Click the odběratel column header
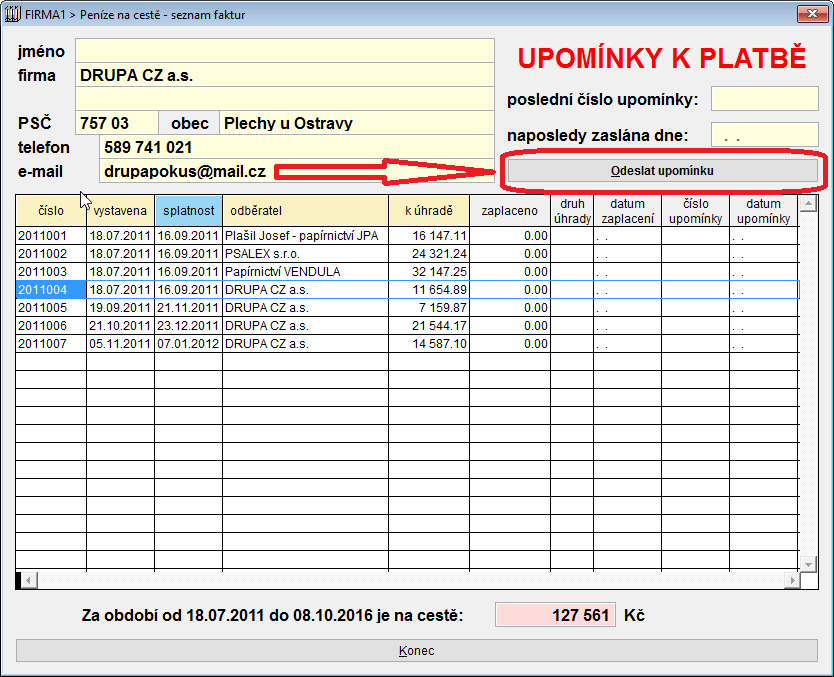Viewport: 834px width, 677px height. pyautogui.click(x=304, y=211)
